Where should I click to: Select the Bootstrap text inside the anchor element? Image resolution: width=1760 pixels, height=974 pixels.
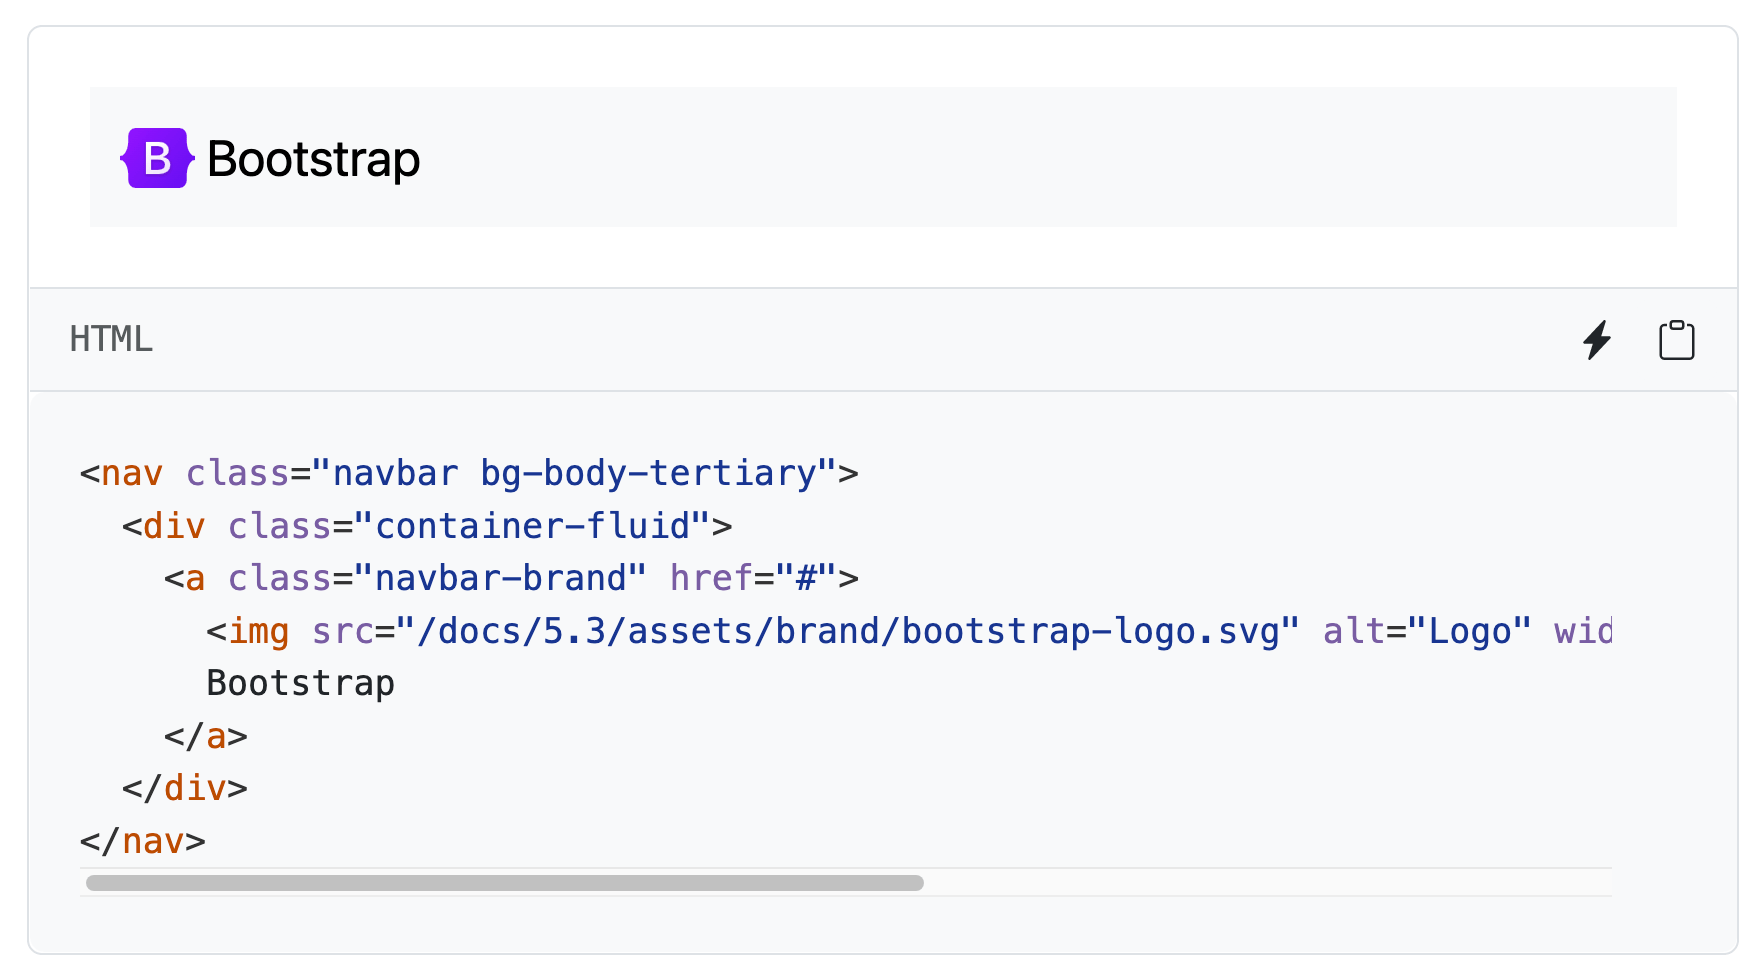[x=299, y=683]
